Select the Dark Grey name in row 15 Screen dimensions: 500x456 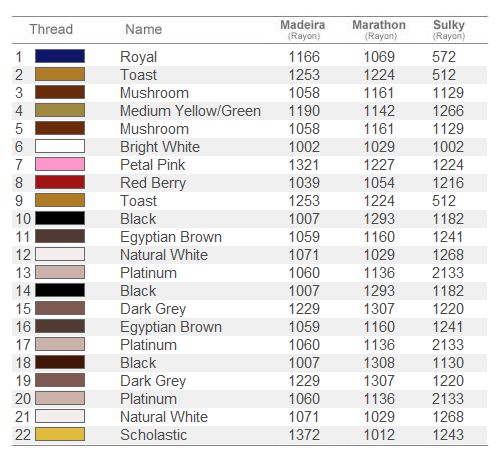153,309
